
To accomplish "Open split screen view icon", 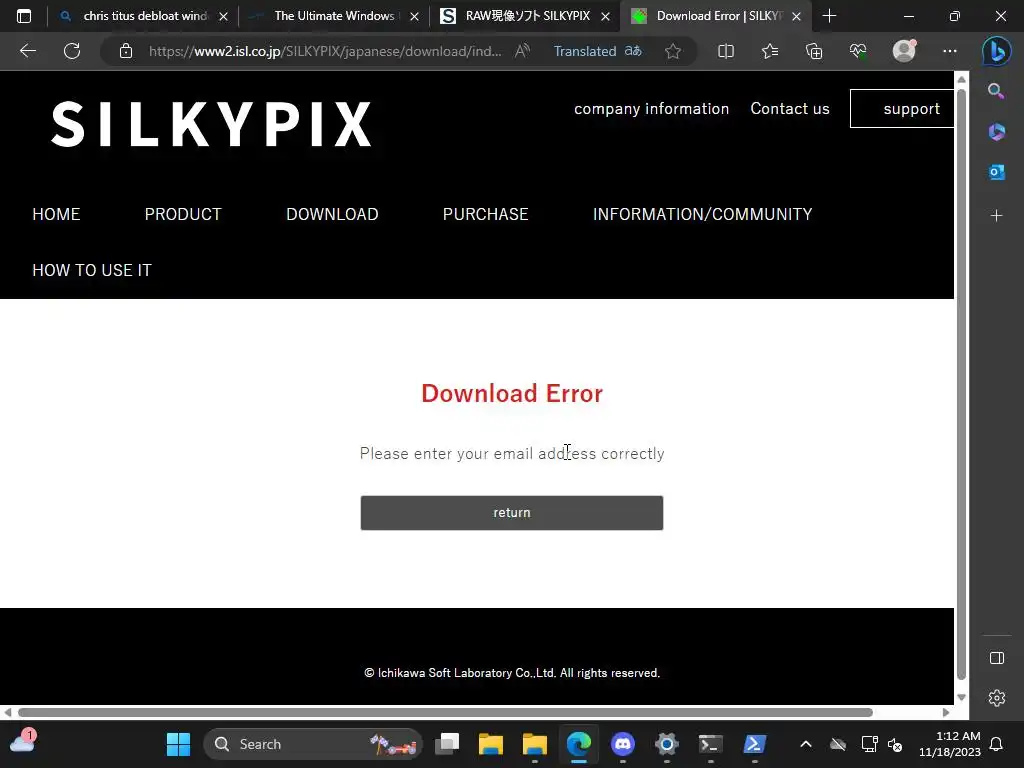I will pyautogui.click(x=726, y=51).
